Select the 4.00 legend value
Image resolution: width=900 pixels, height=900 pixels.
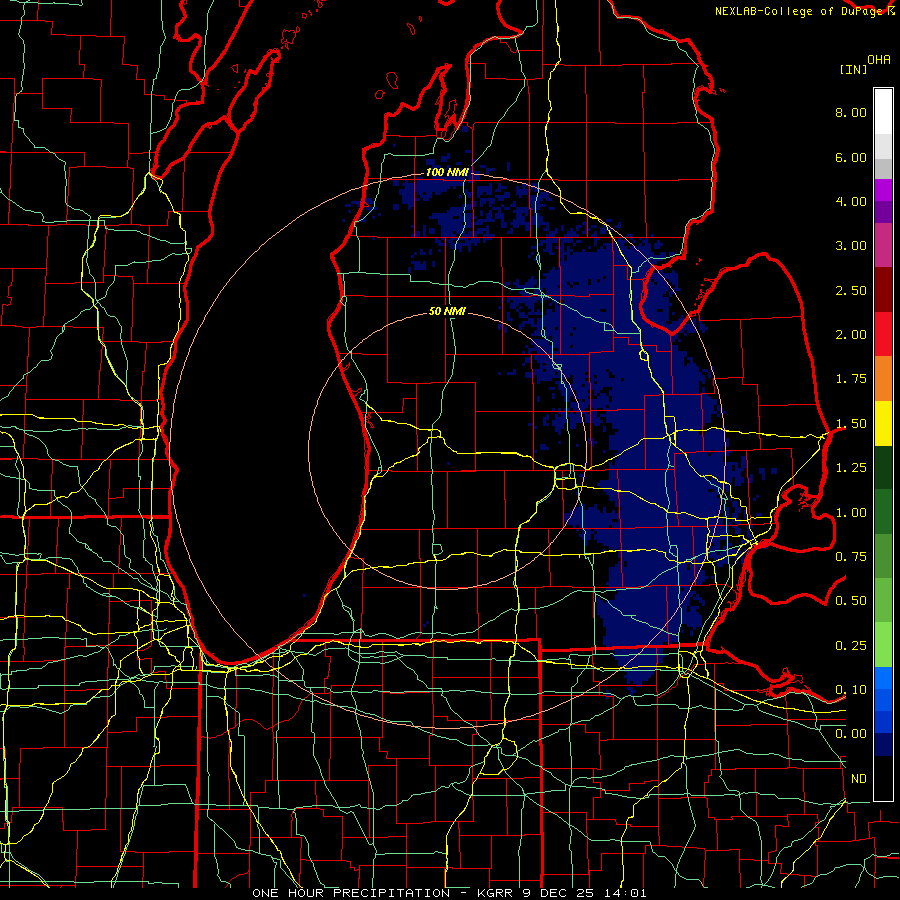click(x=851, y=201)
